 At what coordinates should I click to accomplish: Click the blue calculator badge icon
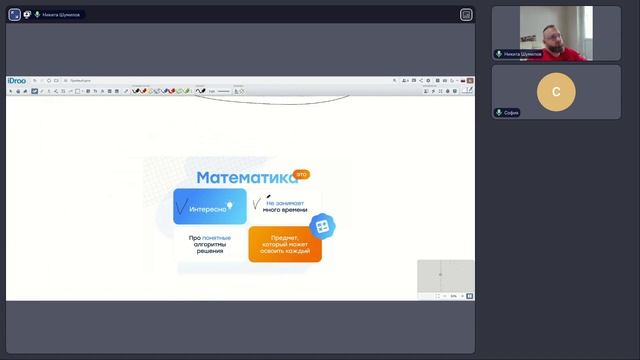(322, 226)
